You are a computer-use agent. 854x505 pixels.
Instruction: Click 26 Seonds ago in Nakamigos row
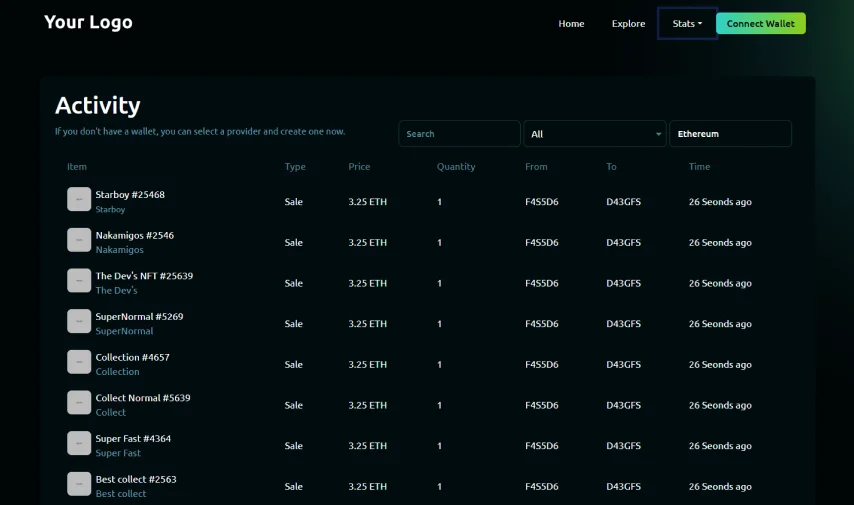click(720, 242)
